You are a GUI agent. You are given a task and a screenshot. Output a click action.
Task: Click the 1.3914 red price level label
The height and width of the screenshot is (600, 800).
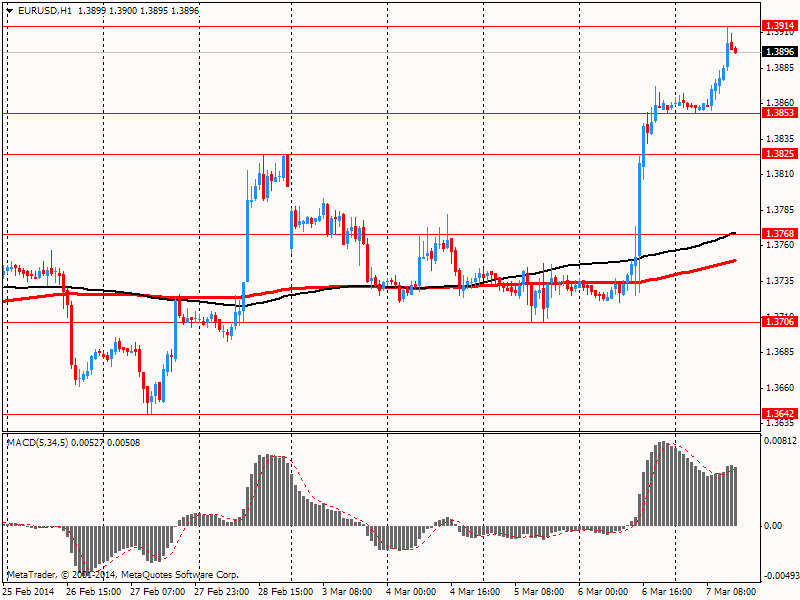pyautogui.click(x=780, y=26)
